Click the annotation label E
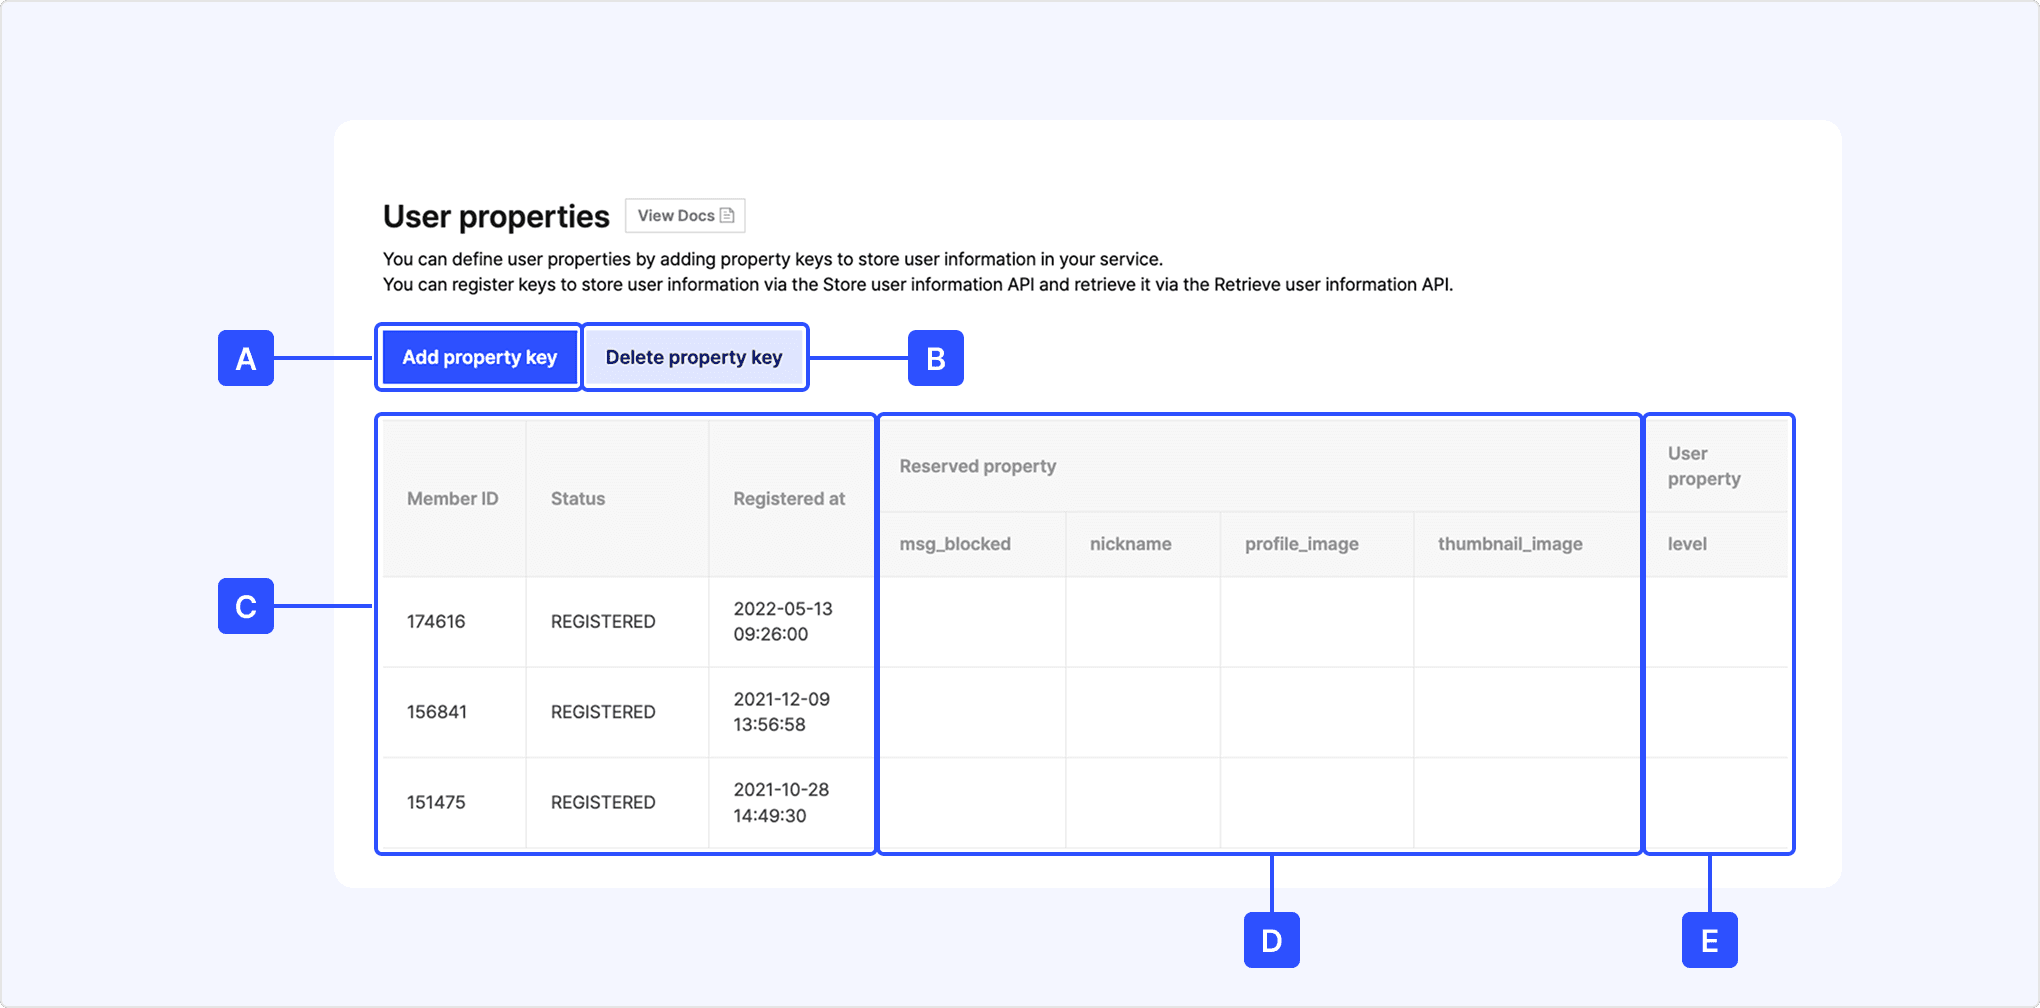The height and width of the screenshot is (1008, 2040). click(1709, 940)
